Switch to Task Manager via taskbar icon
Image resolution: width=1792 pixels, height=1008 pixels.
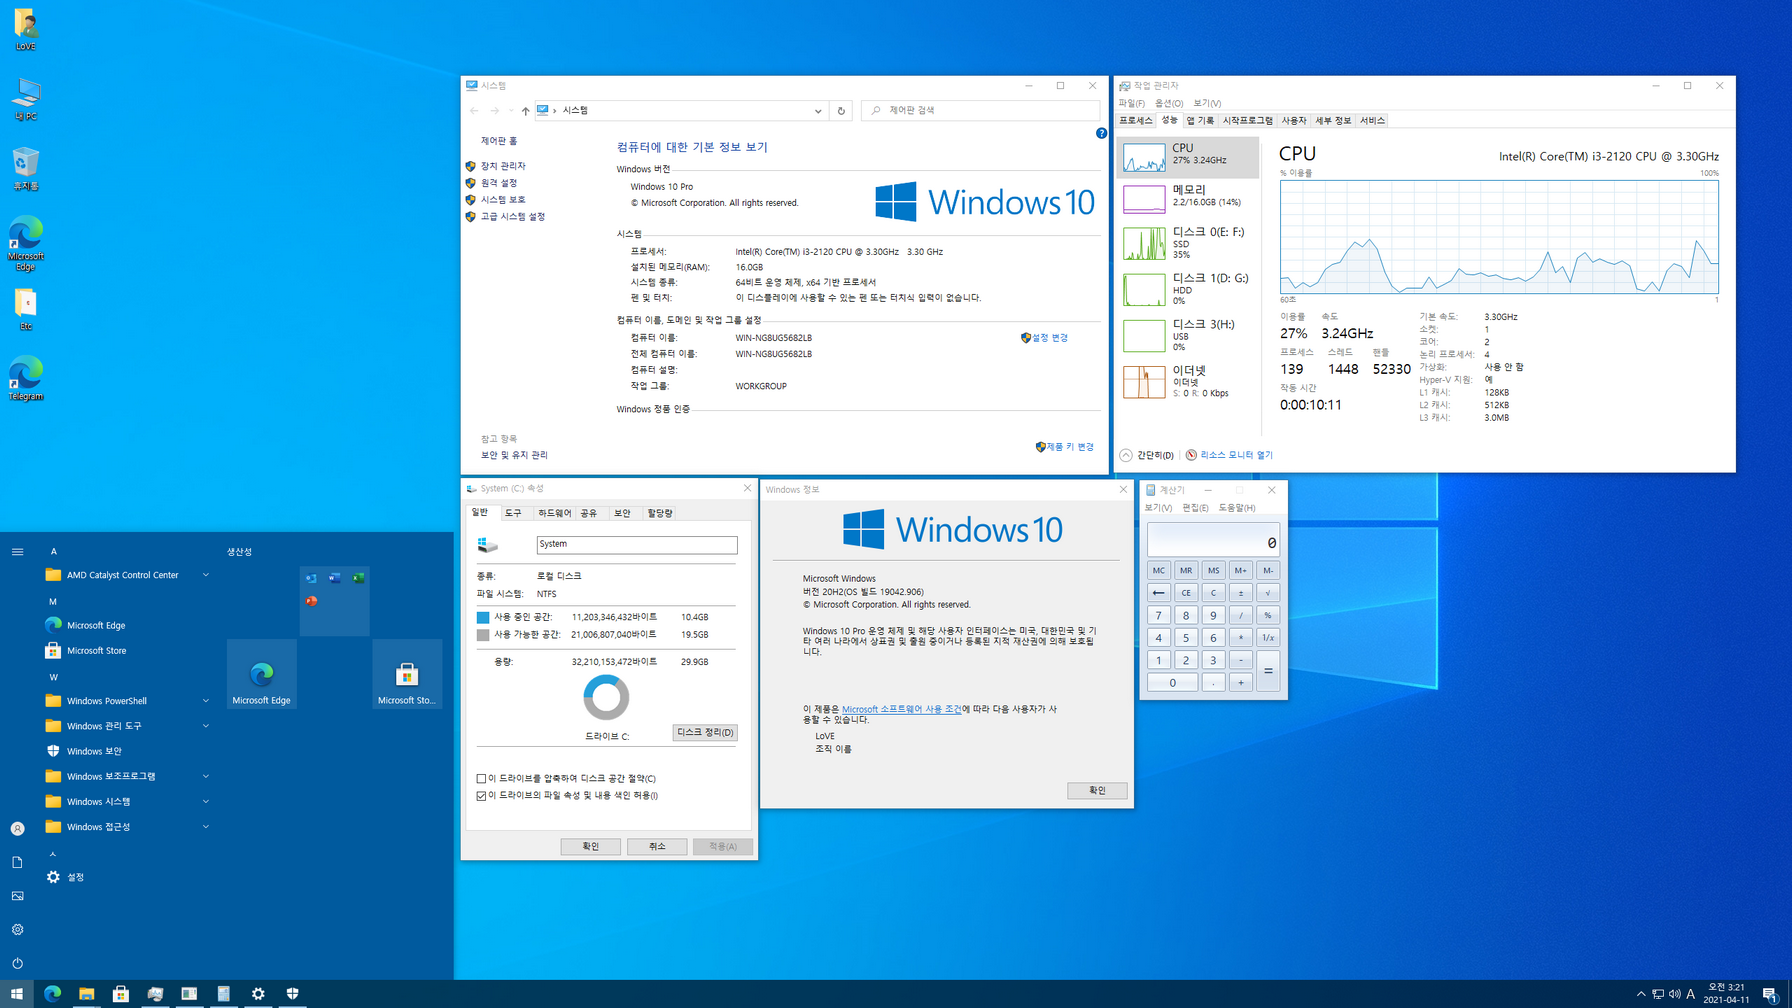pyautogui.click(x=155, y=993)
